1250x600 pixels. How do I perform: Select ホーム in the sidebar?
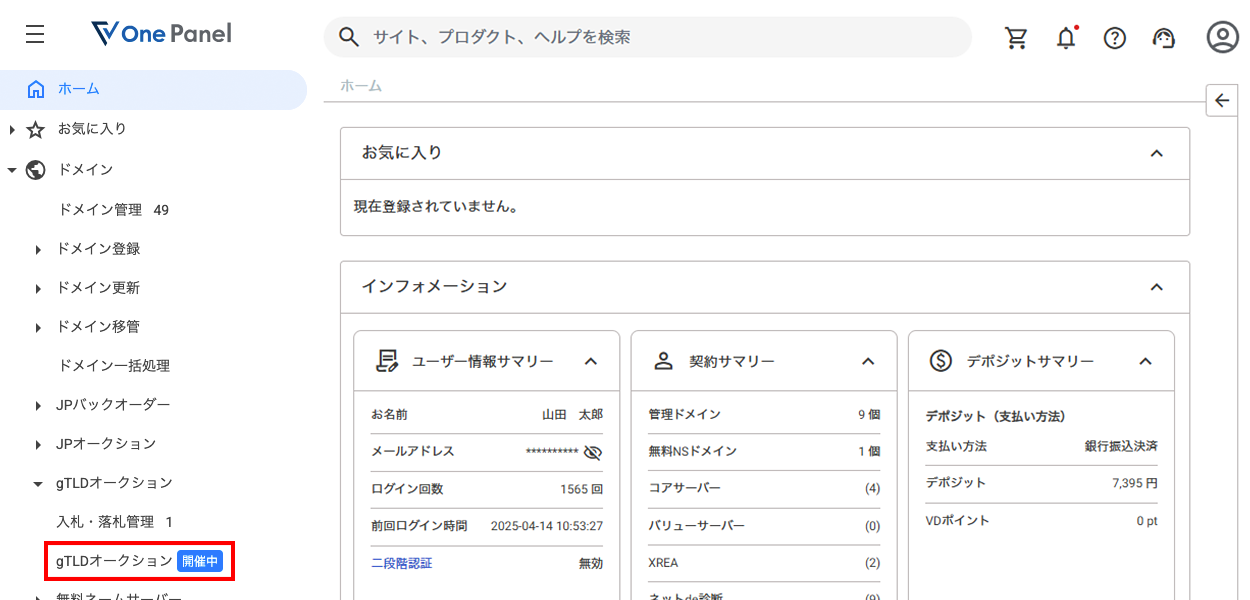(x=79, y=89)
